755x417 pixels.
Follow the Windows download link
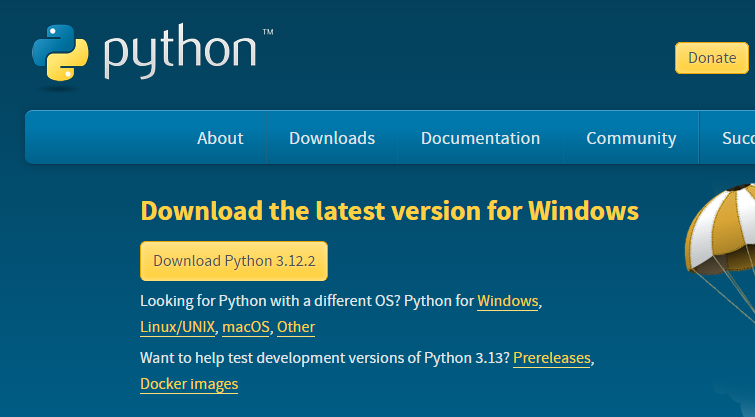[x=508, y=301]
